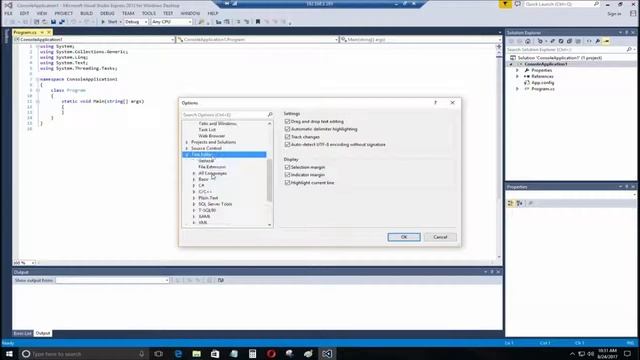The image size is (640, 360).
Task: Select File Extension under Text Editor
Action: [x=212, y=167]
